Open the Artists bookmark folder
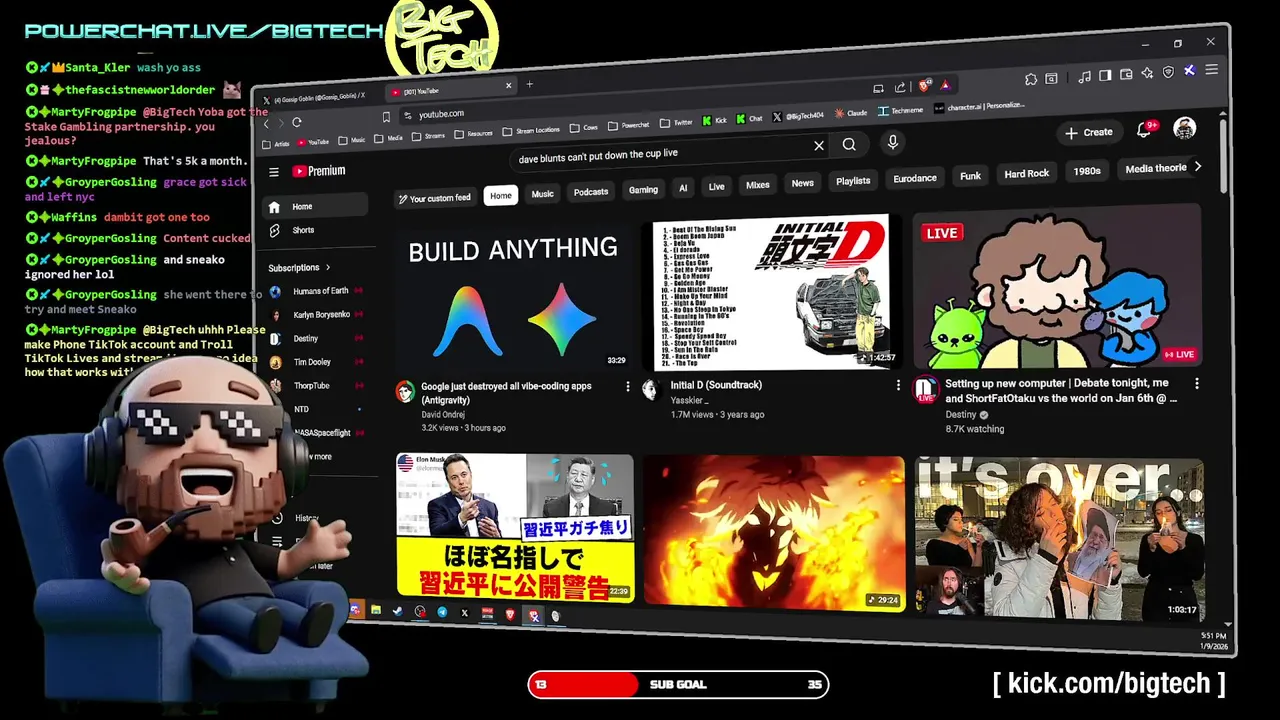The image size is (1280, 720). coord(275,144)
